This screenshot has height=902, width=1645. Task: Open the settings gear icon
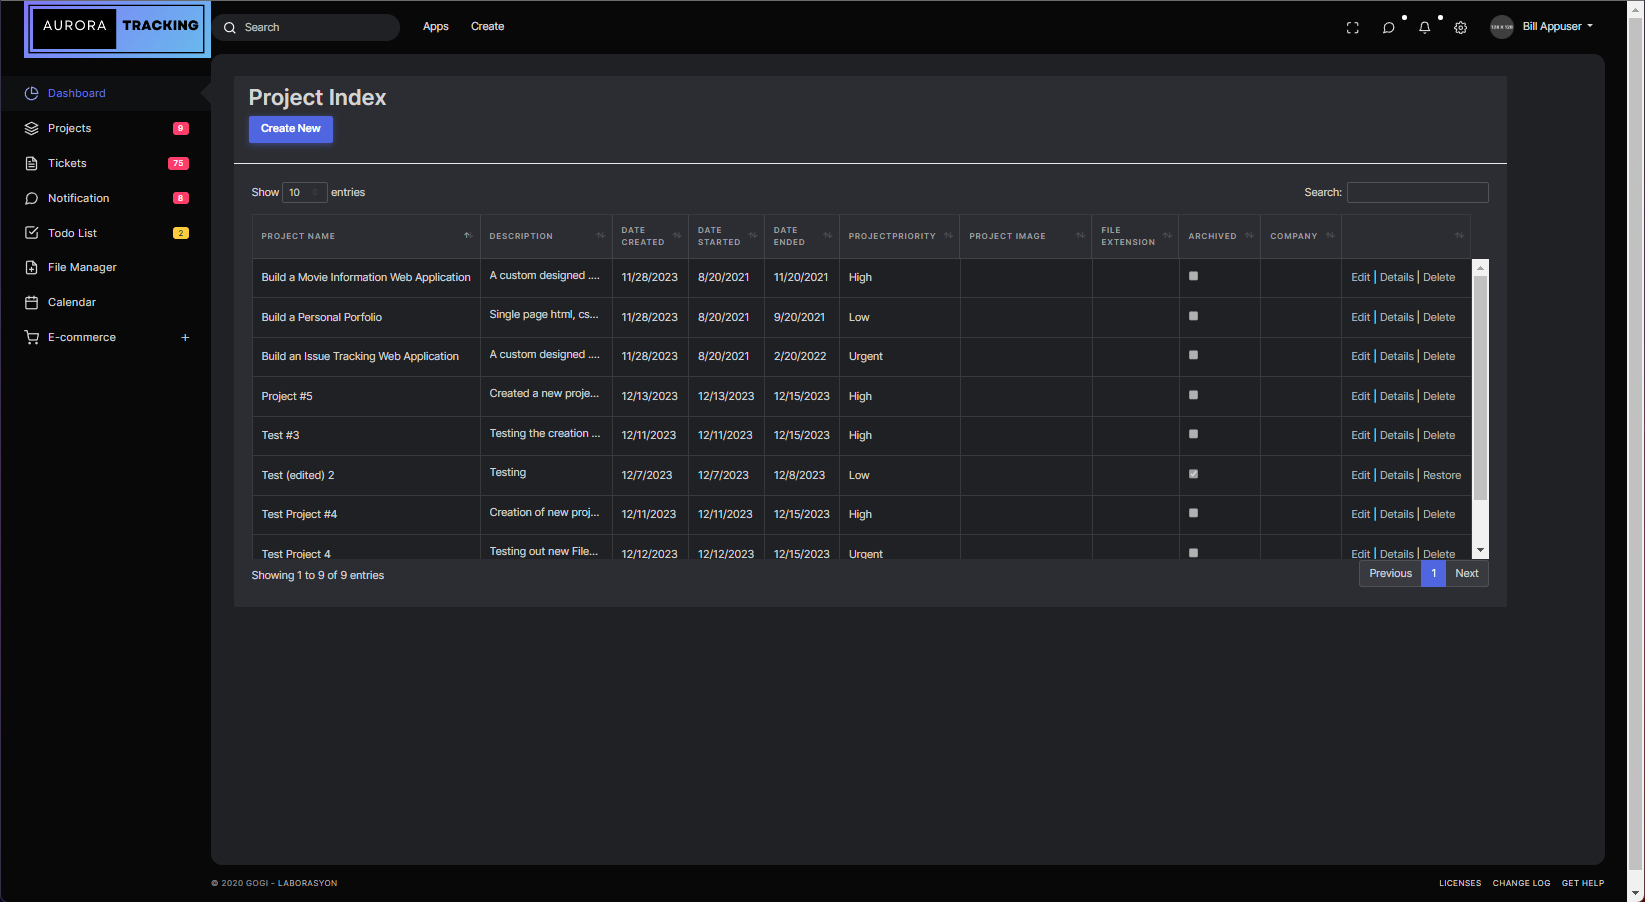(1460, 28)
